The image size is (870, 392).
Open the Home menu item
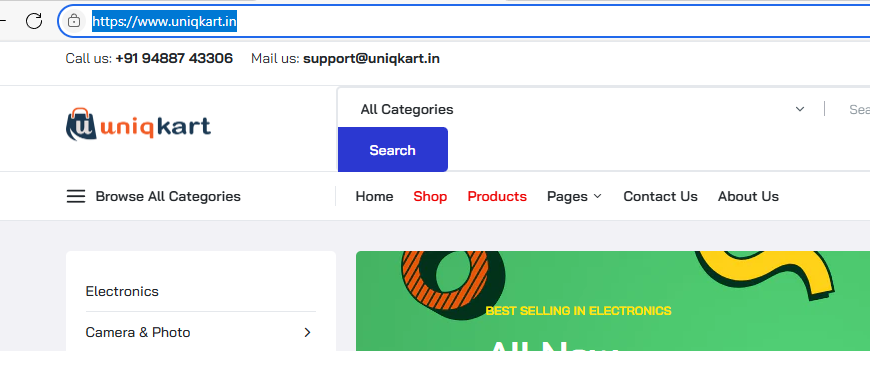375,196
